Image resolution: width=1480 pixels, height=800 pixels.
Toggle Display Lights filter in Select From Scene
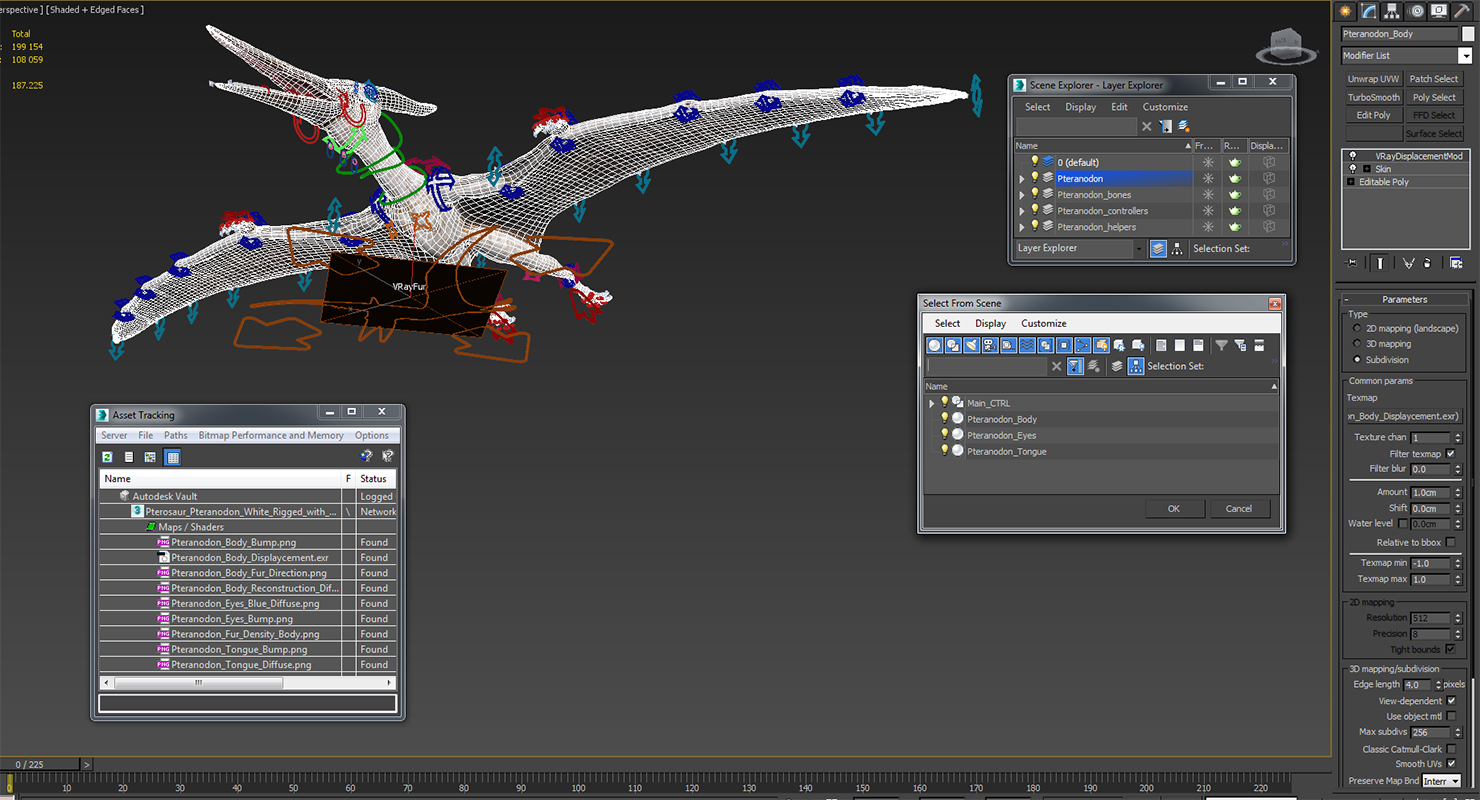pos(971,345)
